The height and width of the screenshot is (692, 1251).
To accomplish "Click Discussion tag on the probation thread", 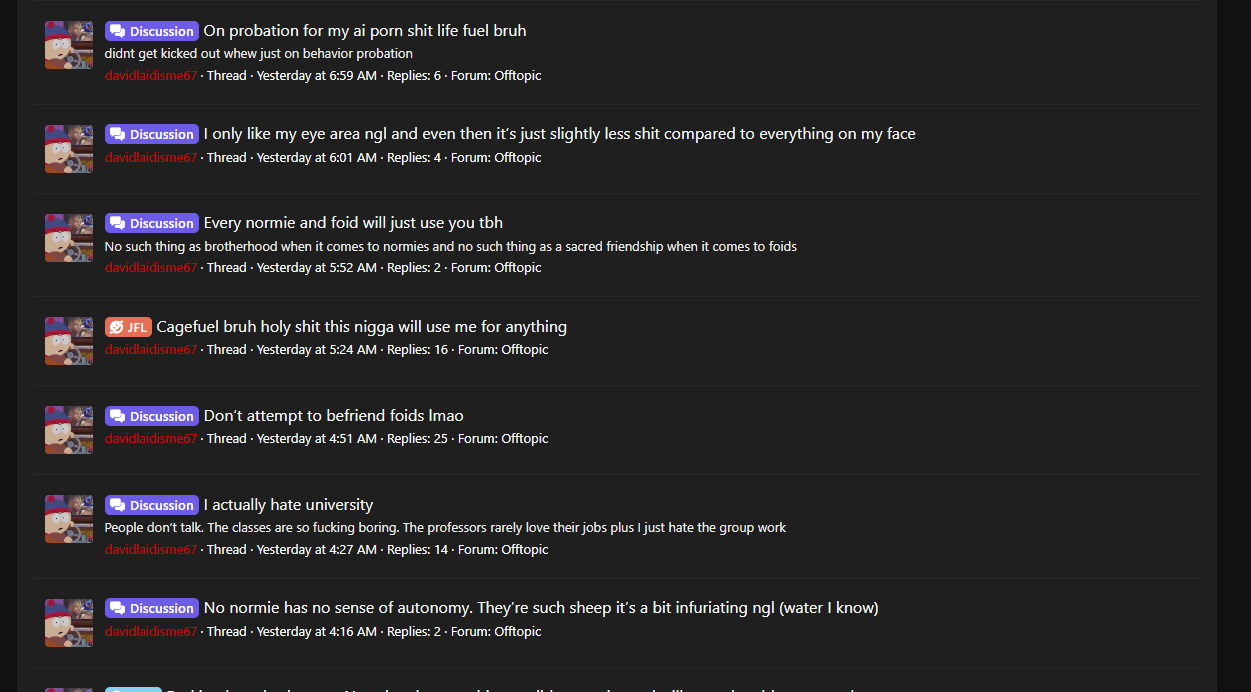I will [x=151, y=31].
